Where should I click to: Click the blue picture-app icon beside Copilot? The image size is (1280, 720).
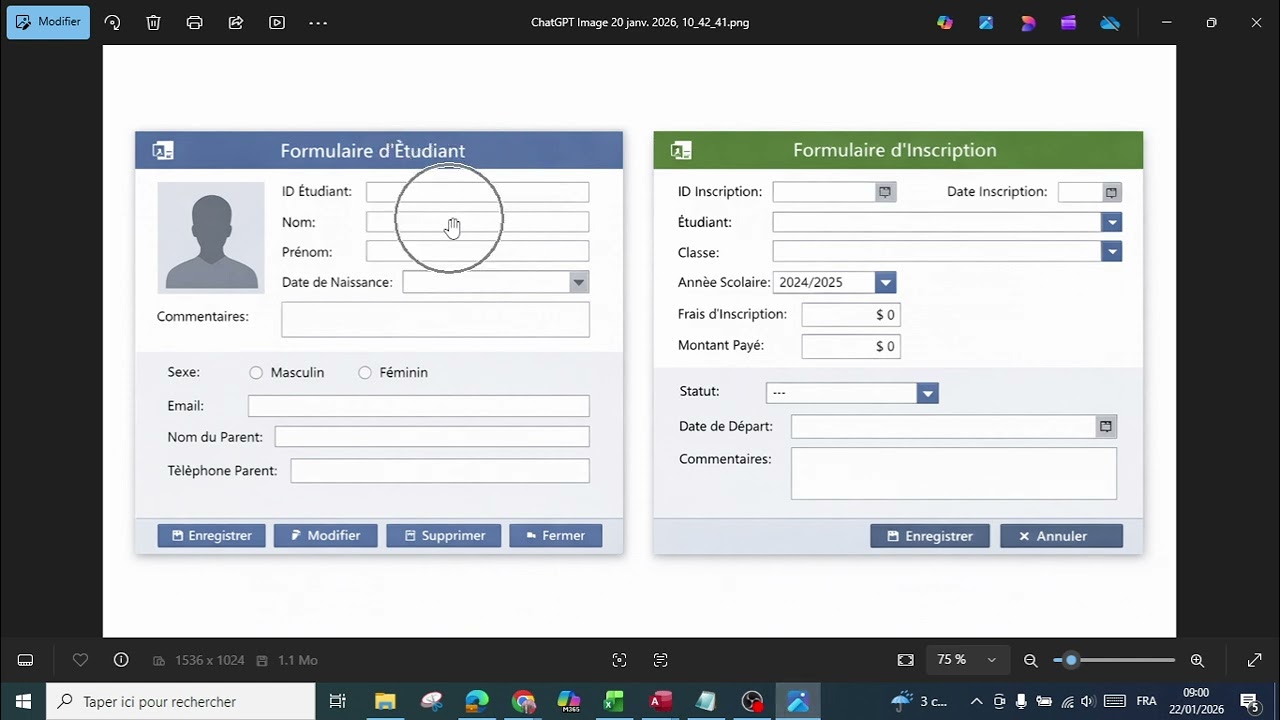click(986, 22)
